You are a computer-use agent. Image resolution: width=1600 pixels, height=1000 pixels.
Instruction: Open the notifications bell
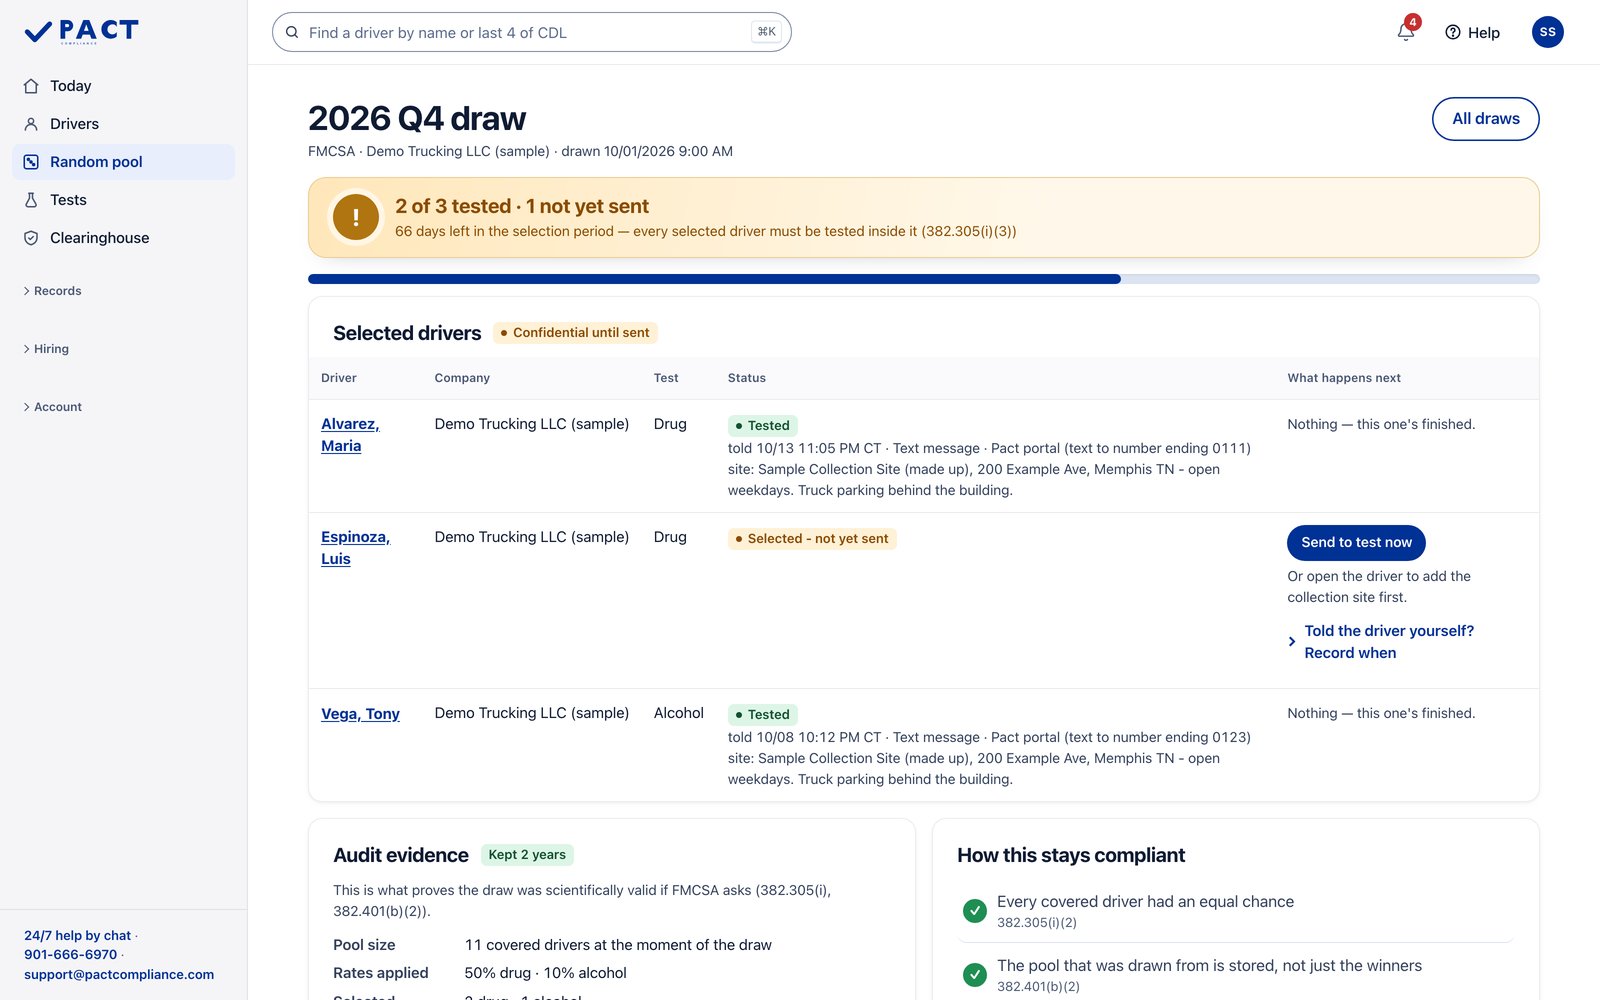coord(1406,32)
